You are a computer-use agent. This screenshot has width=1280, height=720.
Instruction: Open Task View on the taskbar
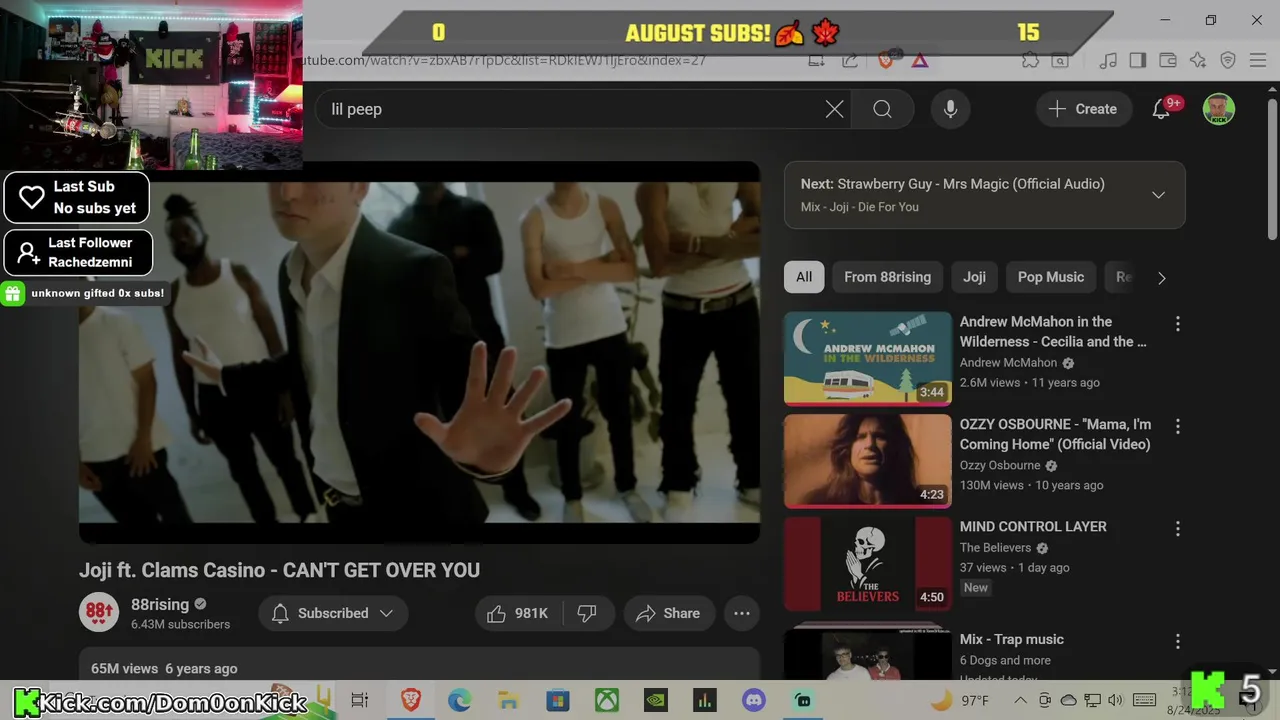[360, 700]
